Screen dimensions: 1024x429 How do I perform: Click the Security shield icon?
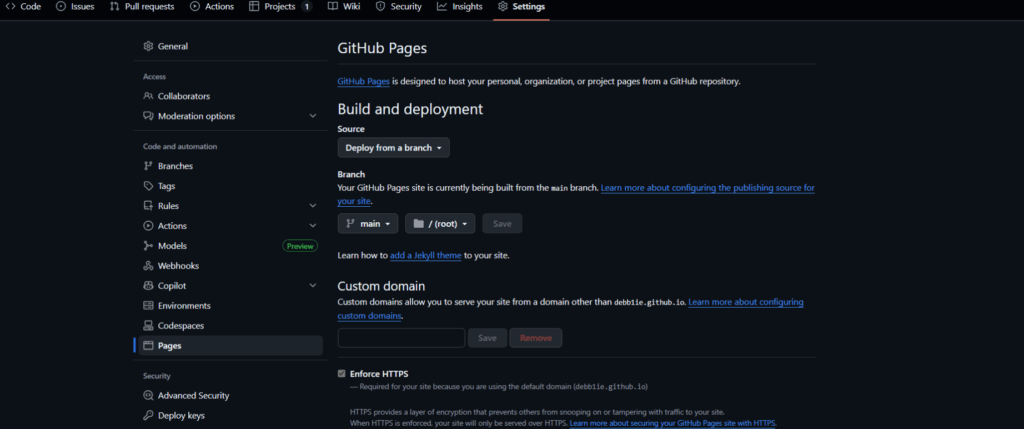point(380,7)
